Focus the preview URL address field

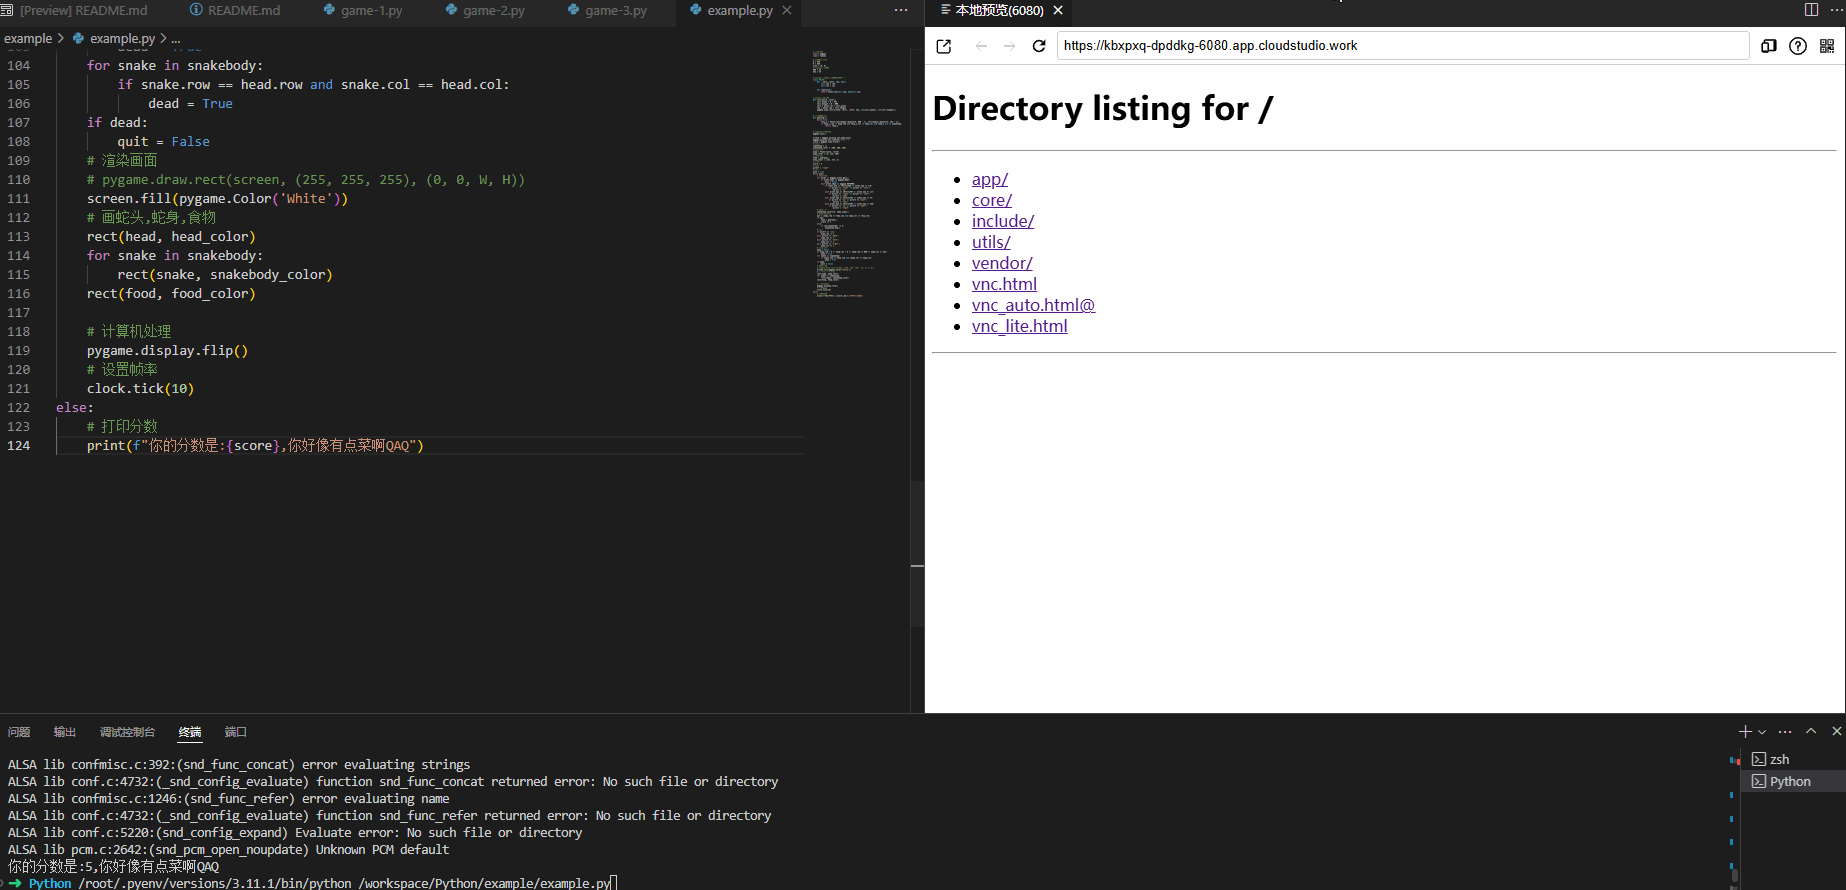[1403, 46]
